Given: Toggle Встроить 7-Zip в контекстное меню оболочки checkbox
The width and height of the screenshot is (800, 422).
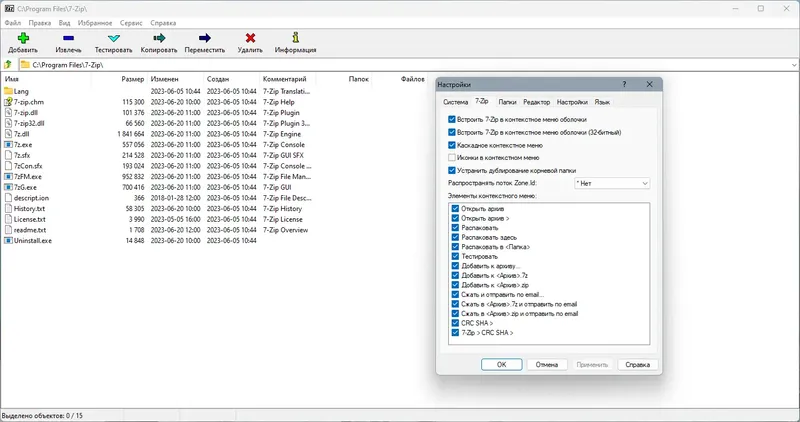Looking at the screenshot, I should click(x=452, y=119).
